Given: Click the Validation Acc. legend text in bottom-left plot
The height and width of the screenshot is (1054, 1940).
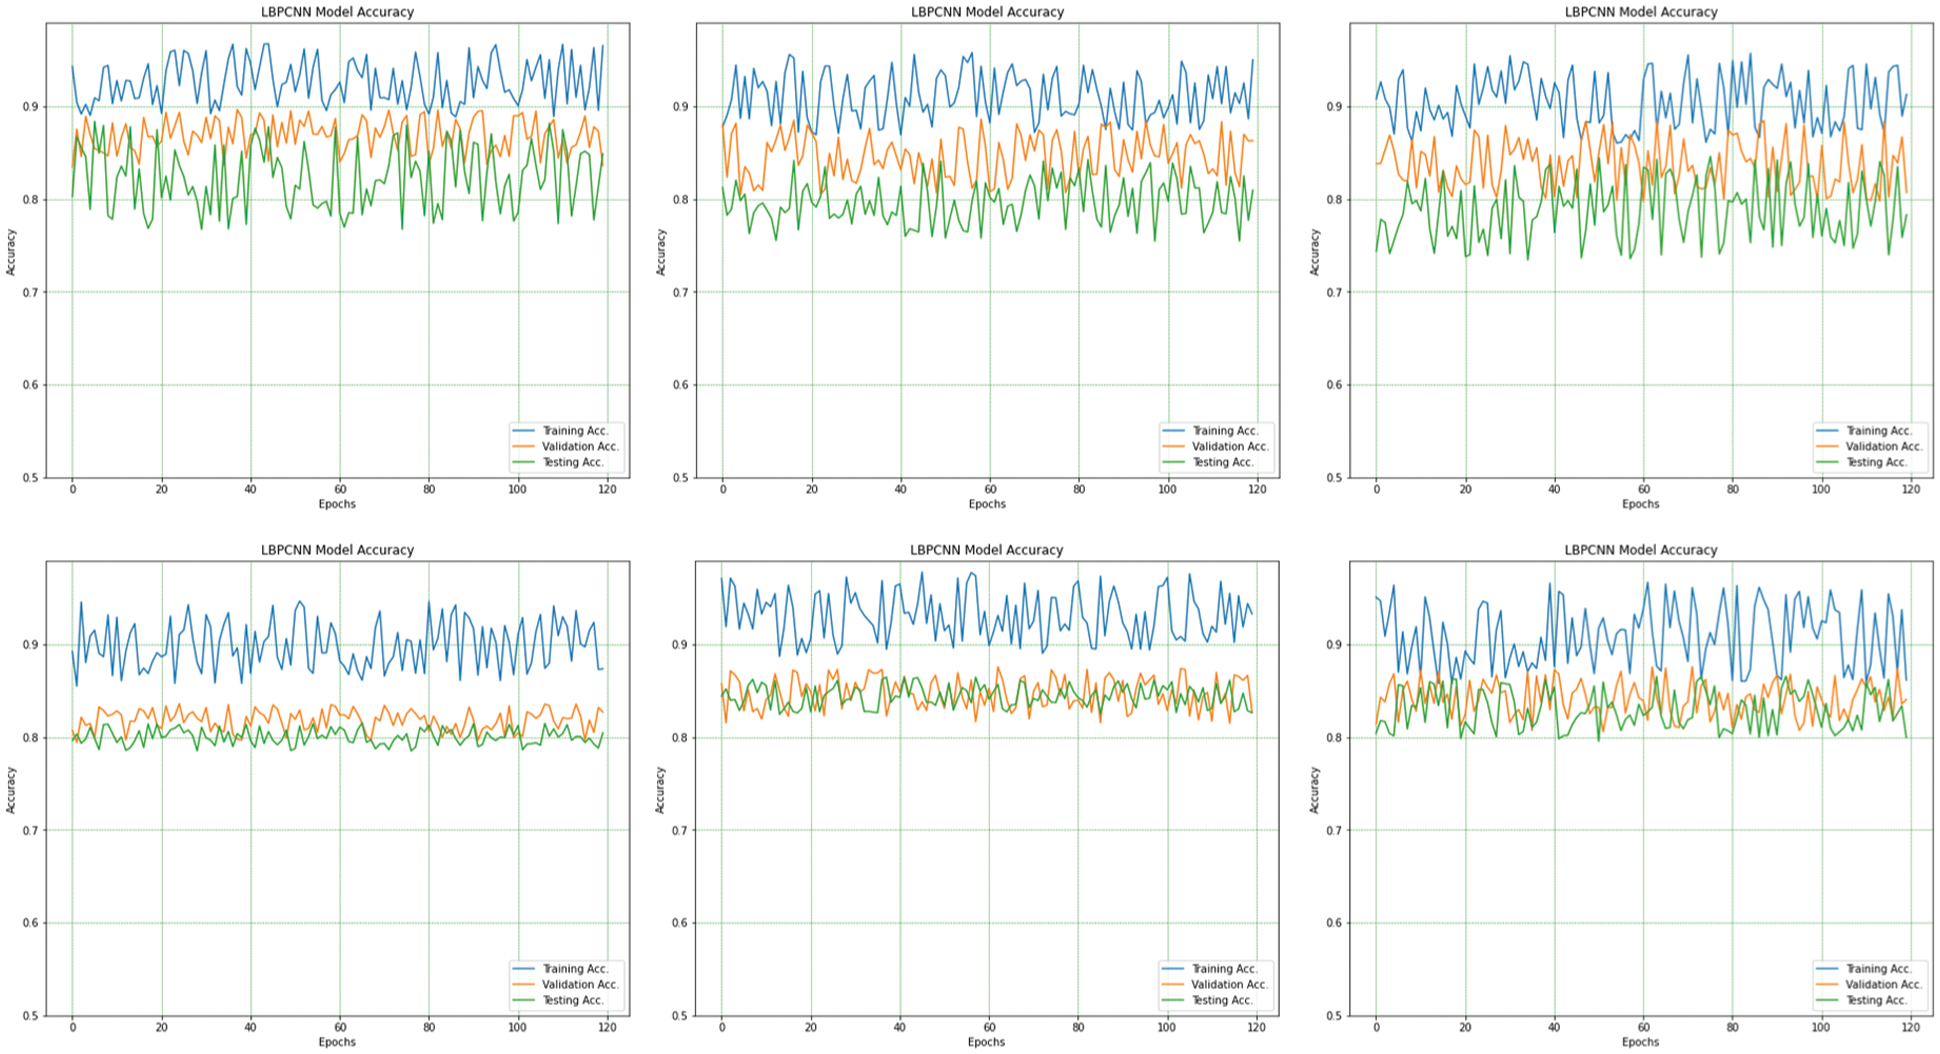Looking at the screenshot, I should pyautogui.click(x=580, y=985).
